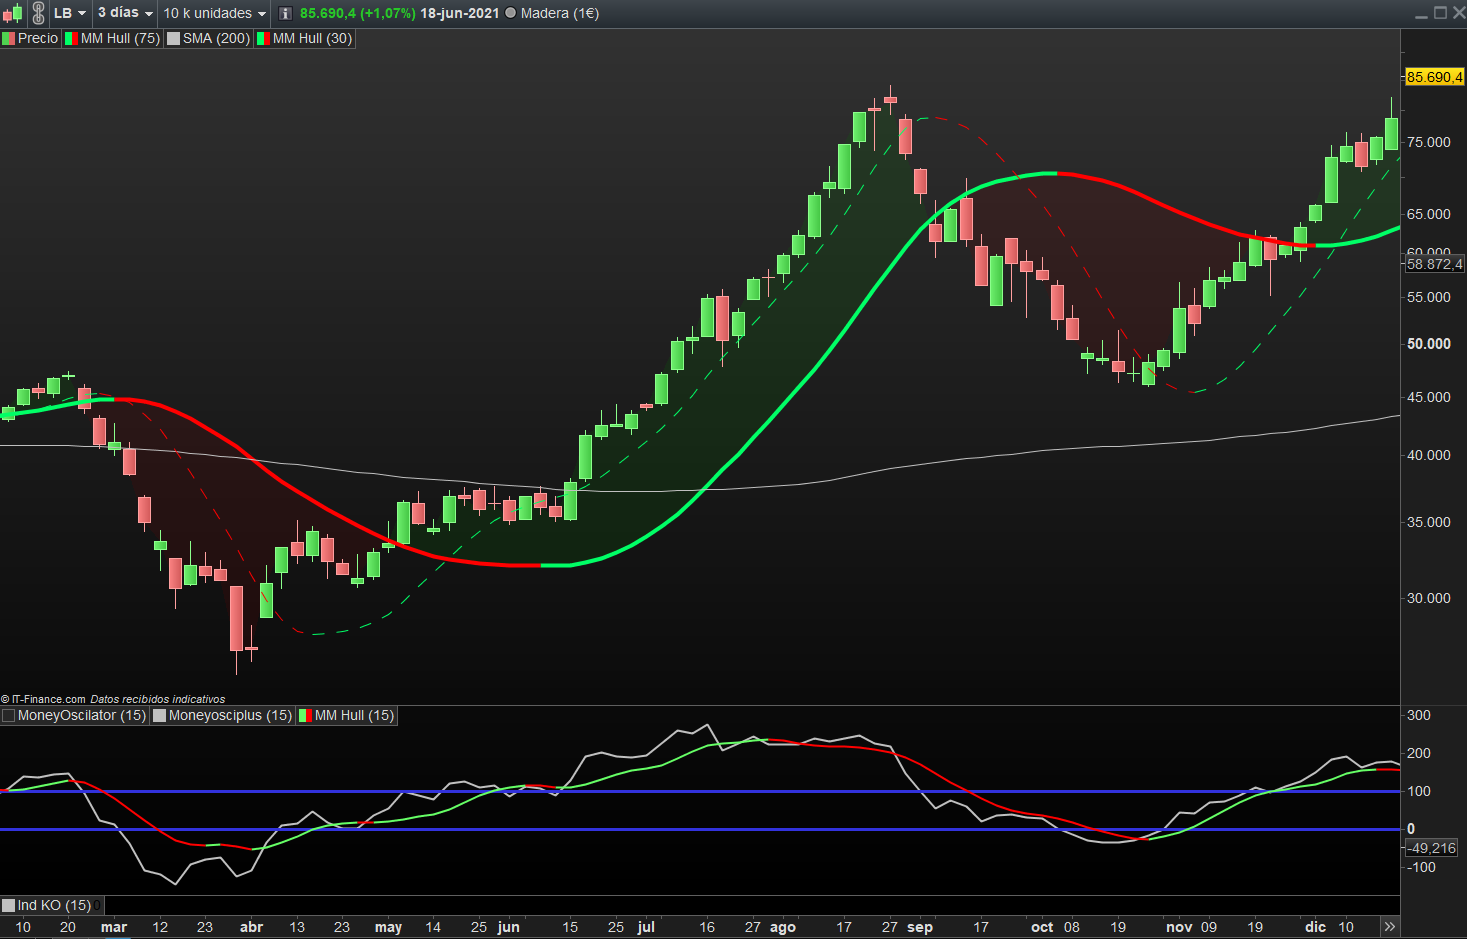Click the 200 oscillator axis label
The height and width of the screenshot is (939, 1467).
(1419, 753)
